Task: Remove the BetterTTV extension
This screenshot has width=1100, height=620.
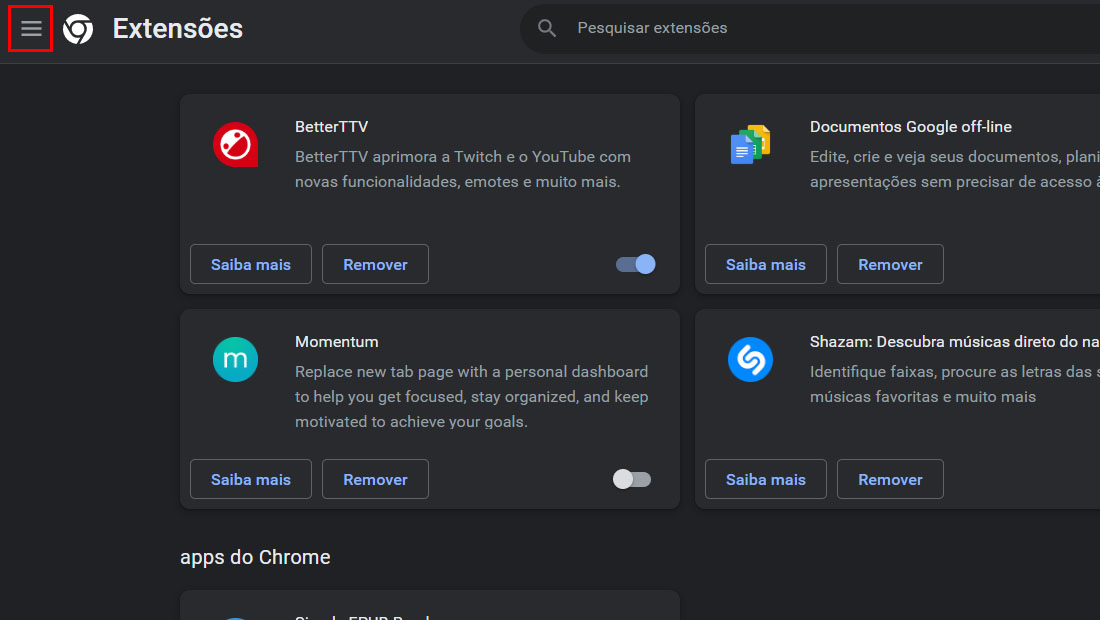Action: point(375,264)
